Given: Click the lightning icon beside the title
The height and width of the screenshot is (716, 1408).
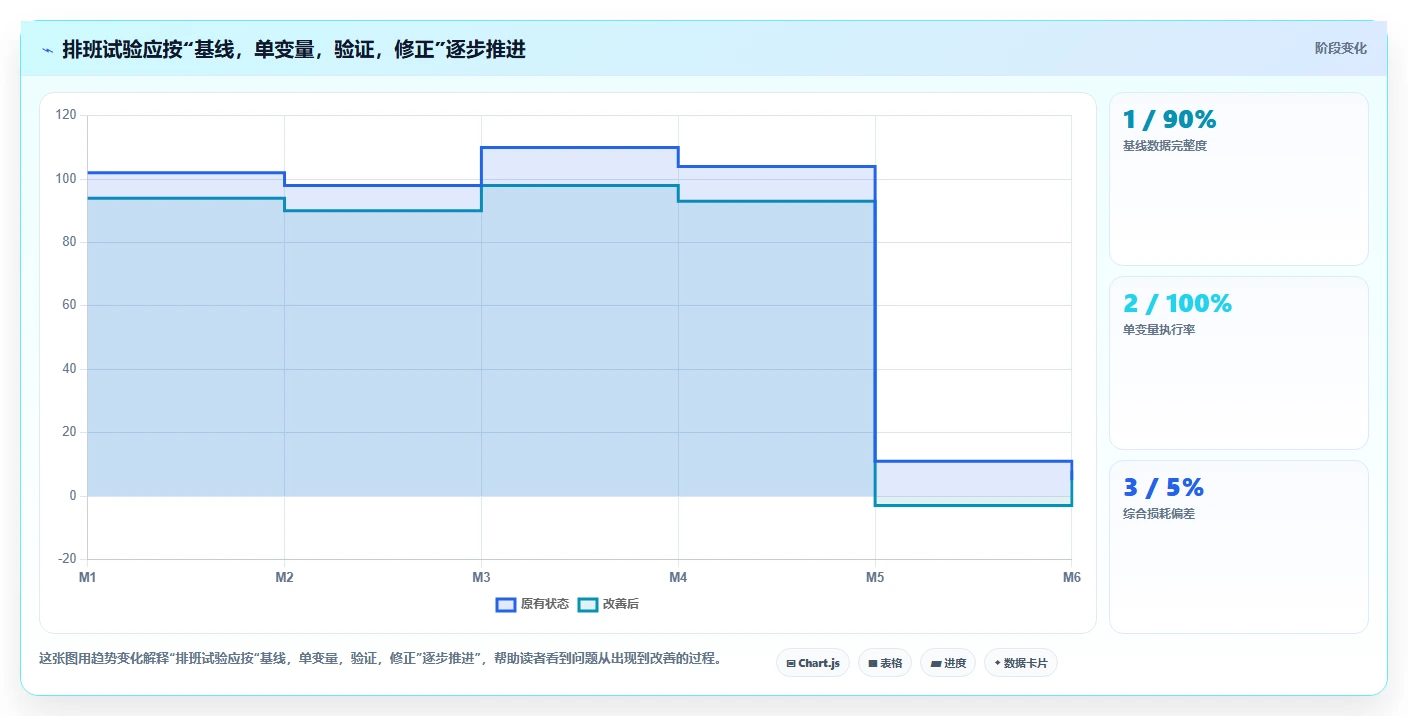Looking at the screenshot, I should pos(47,49).
